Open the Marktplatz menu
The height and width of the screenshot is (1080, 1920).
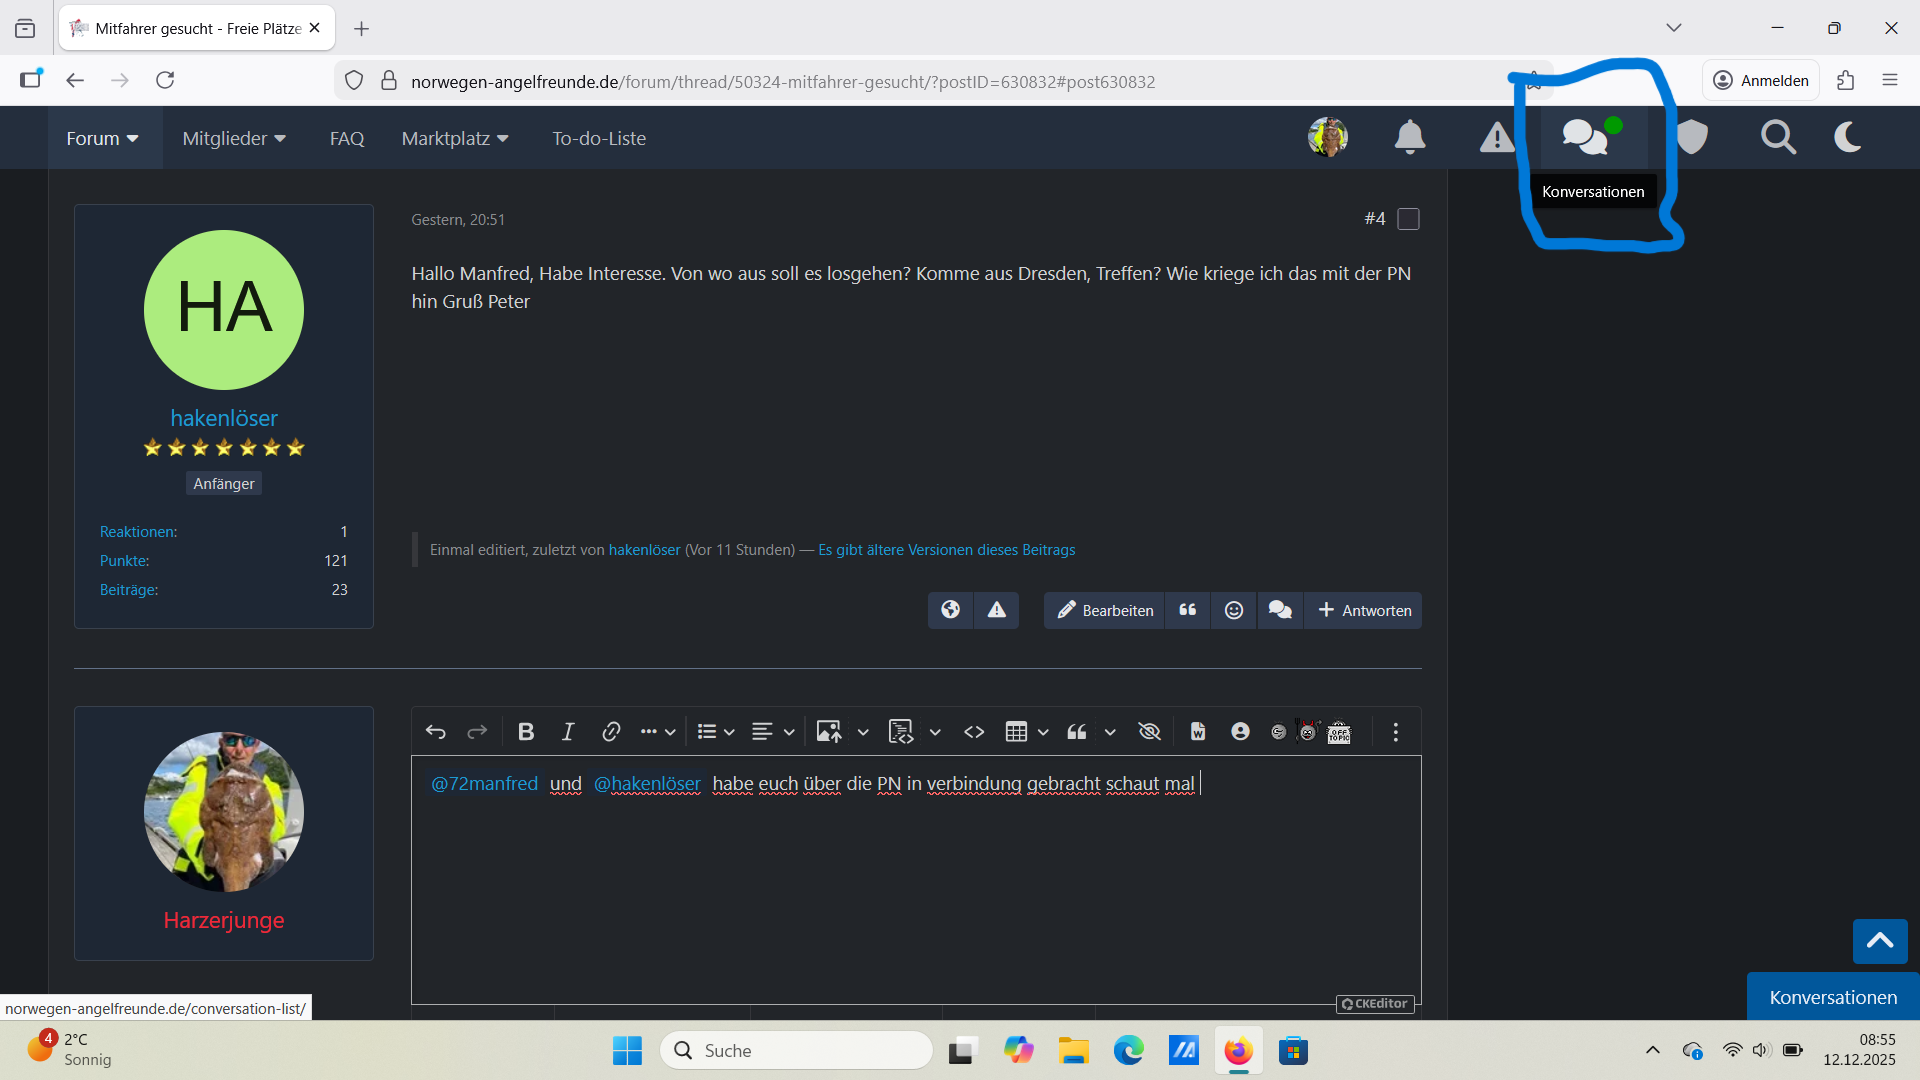pyautogui.click(x=455, y=138)
